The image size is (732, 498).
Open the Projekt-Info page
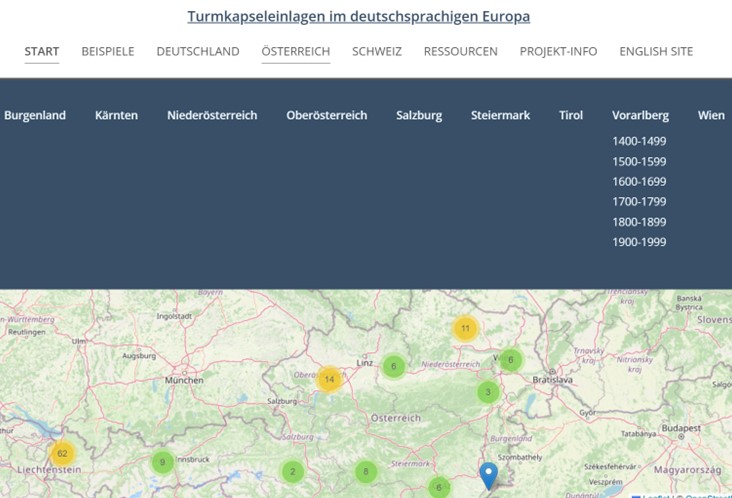[558, 51]
